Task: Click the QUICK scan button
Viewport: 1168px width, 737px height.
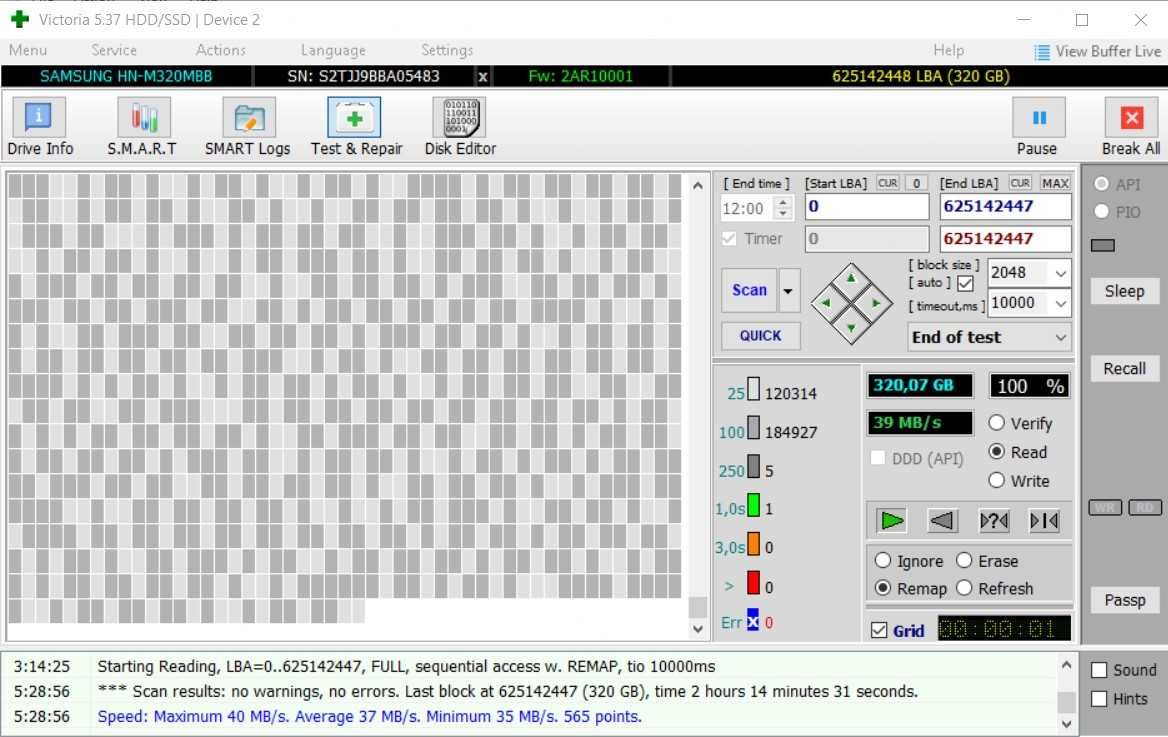Action: (761, 336)
